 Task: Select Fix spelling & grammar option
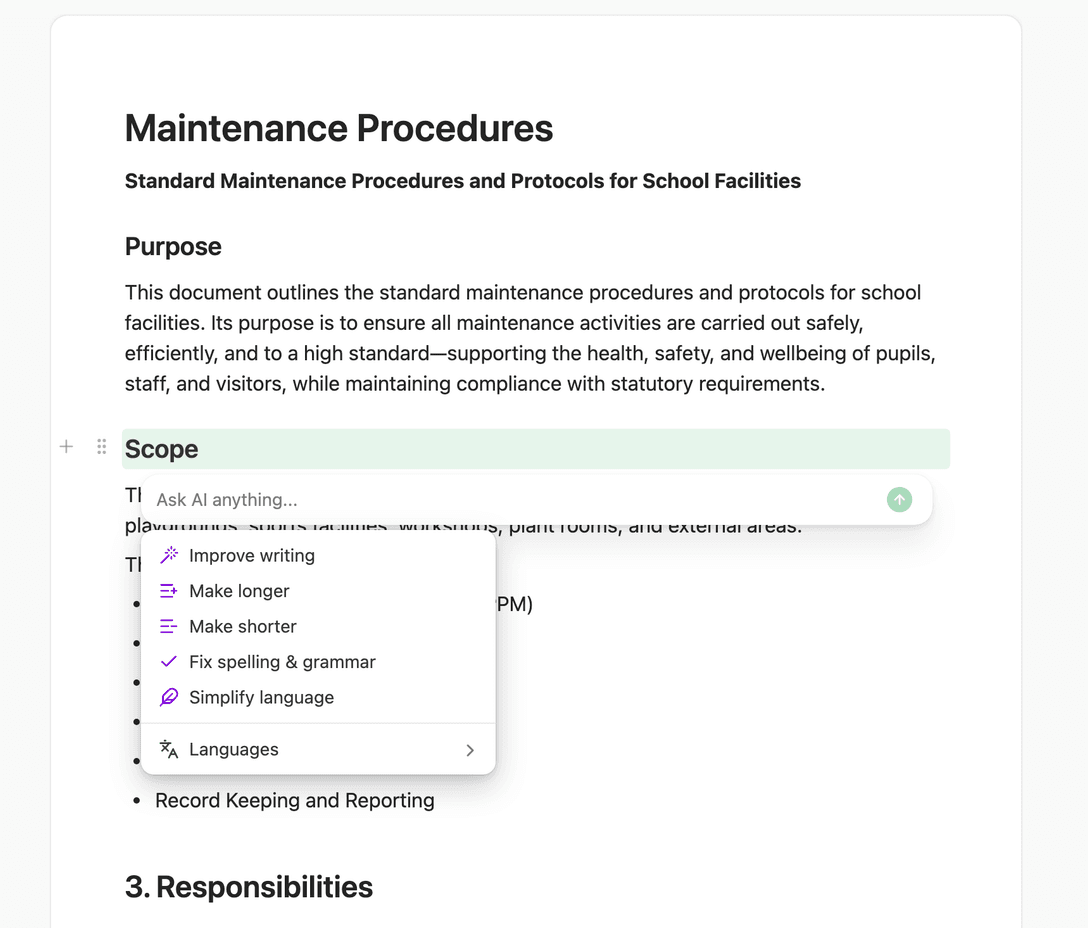pyautogui.click(x=318, y=661)
